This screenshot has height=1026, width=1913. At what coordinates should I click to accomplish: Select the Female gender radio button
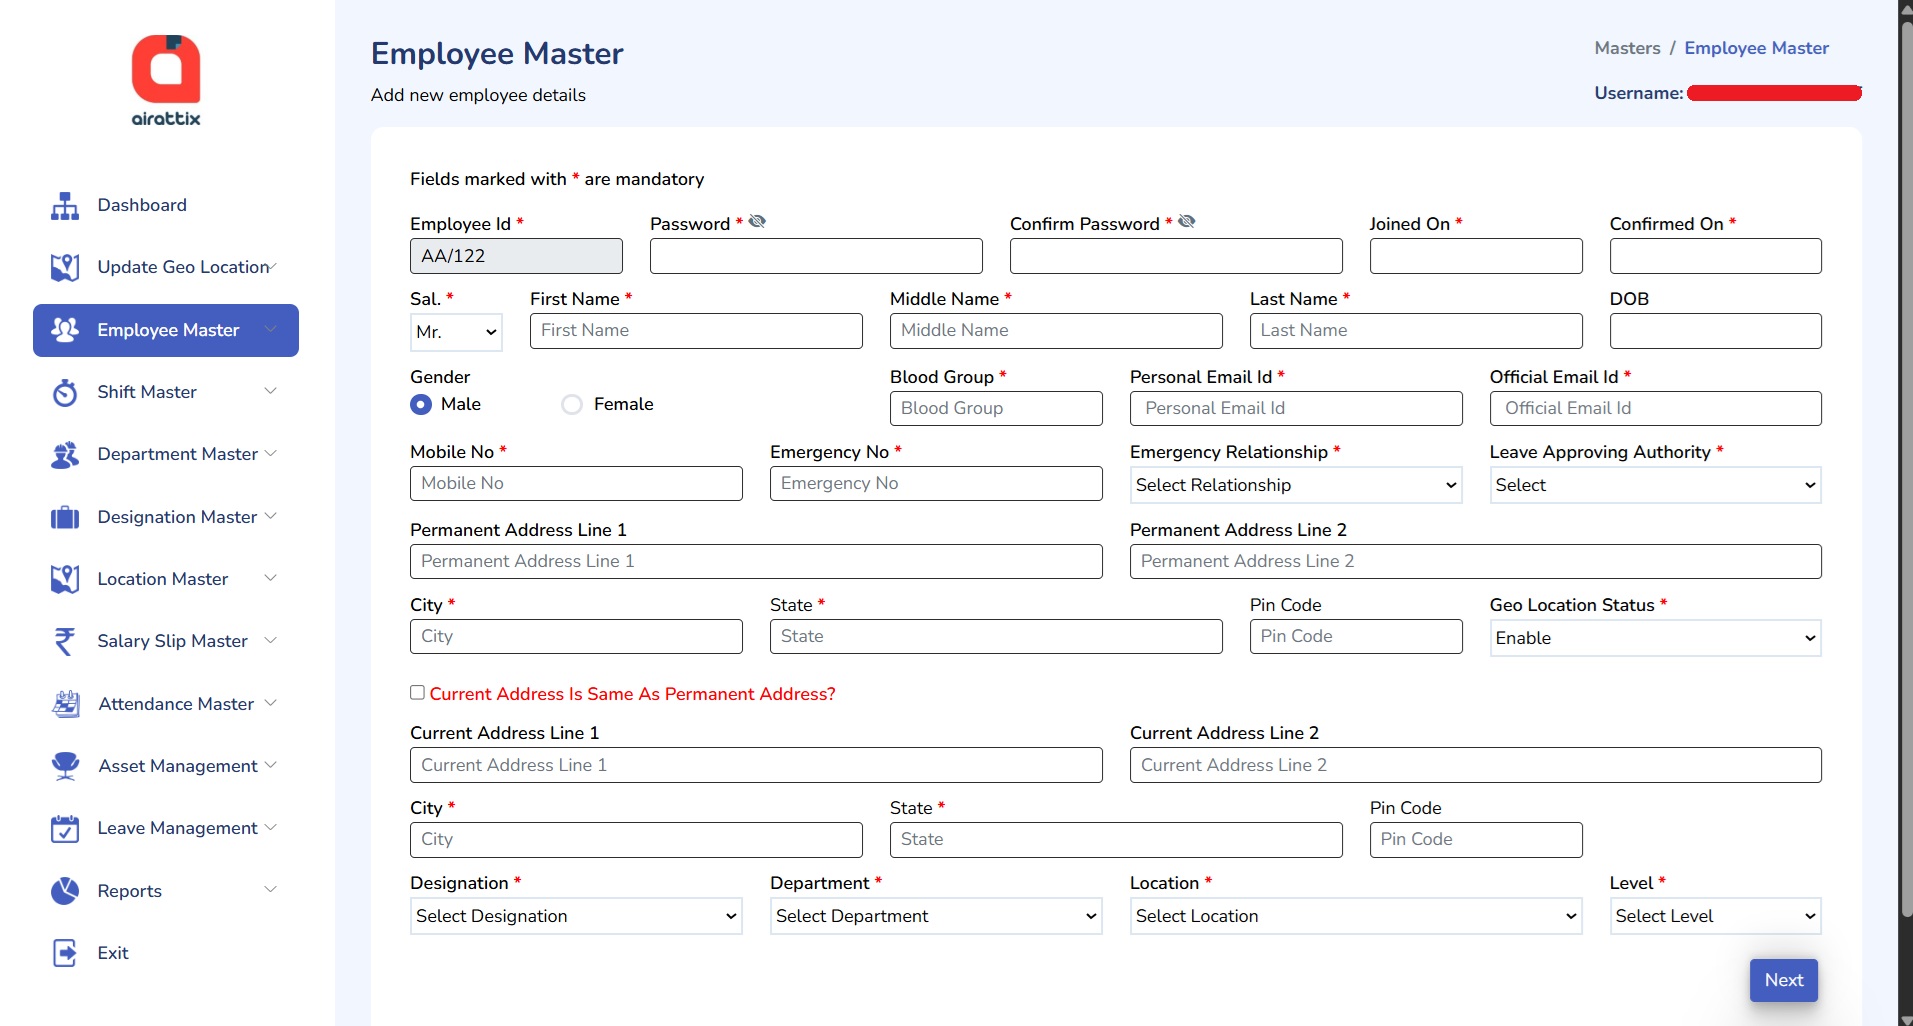(572, 405)
